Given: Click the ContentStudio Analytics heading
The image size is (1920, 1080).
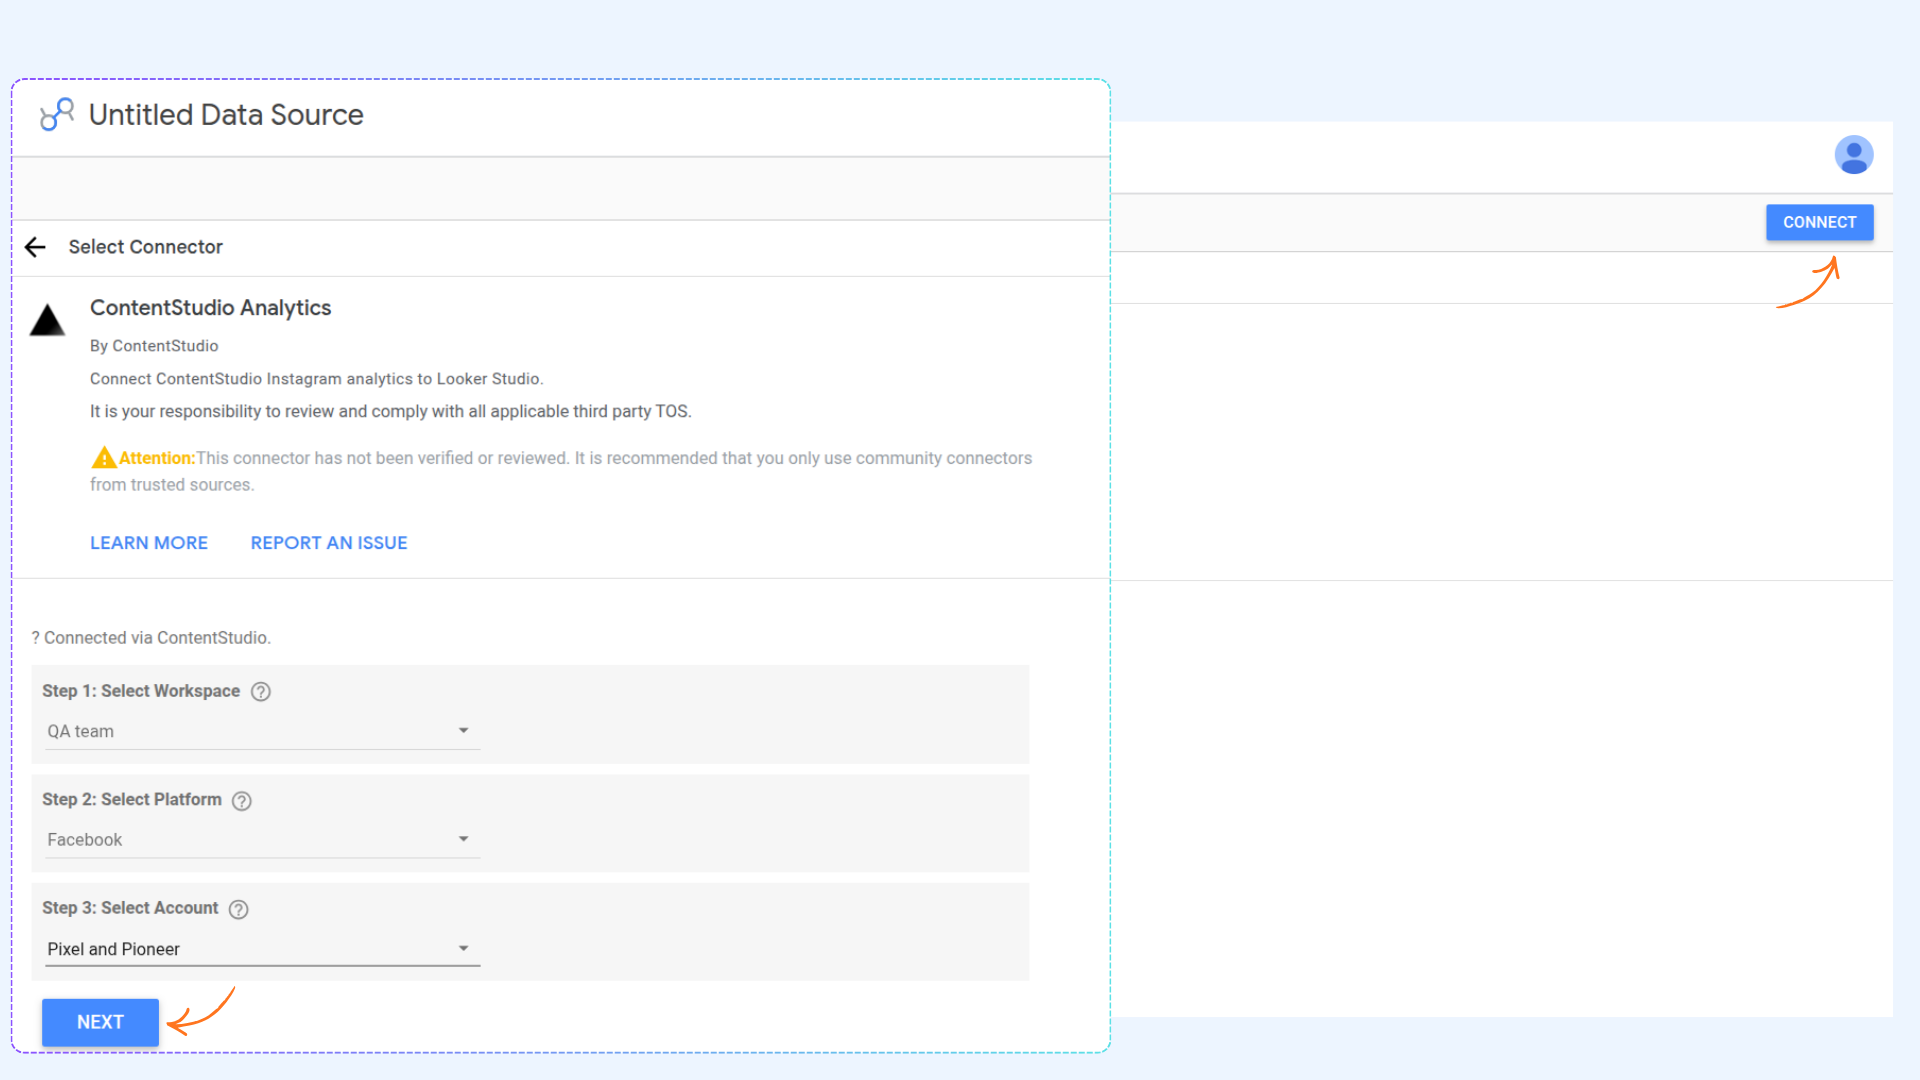Looking at the screenshot, I should [210, 308].
